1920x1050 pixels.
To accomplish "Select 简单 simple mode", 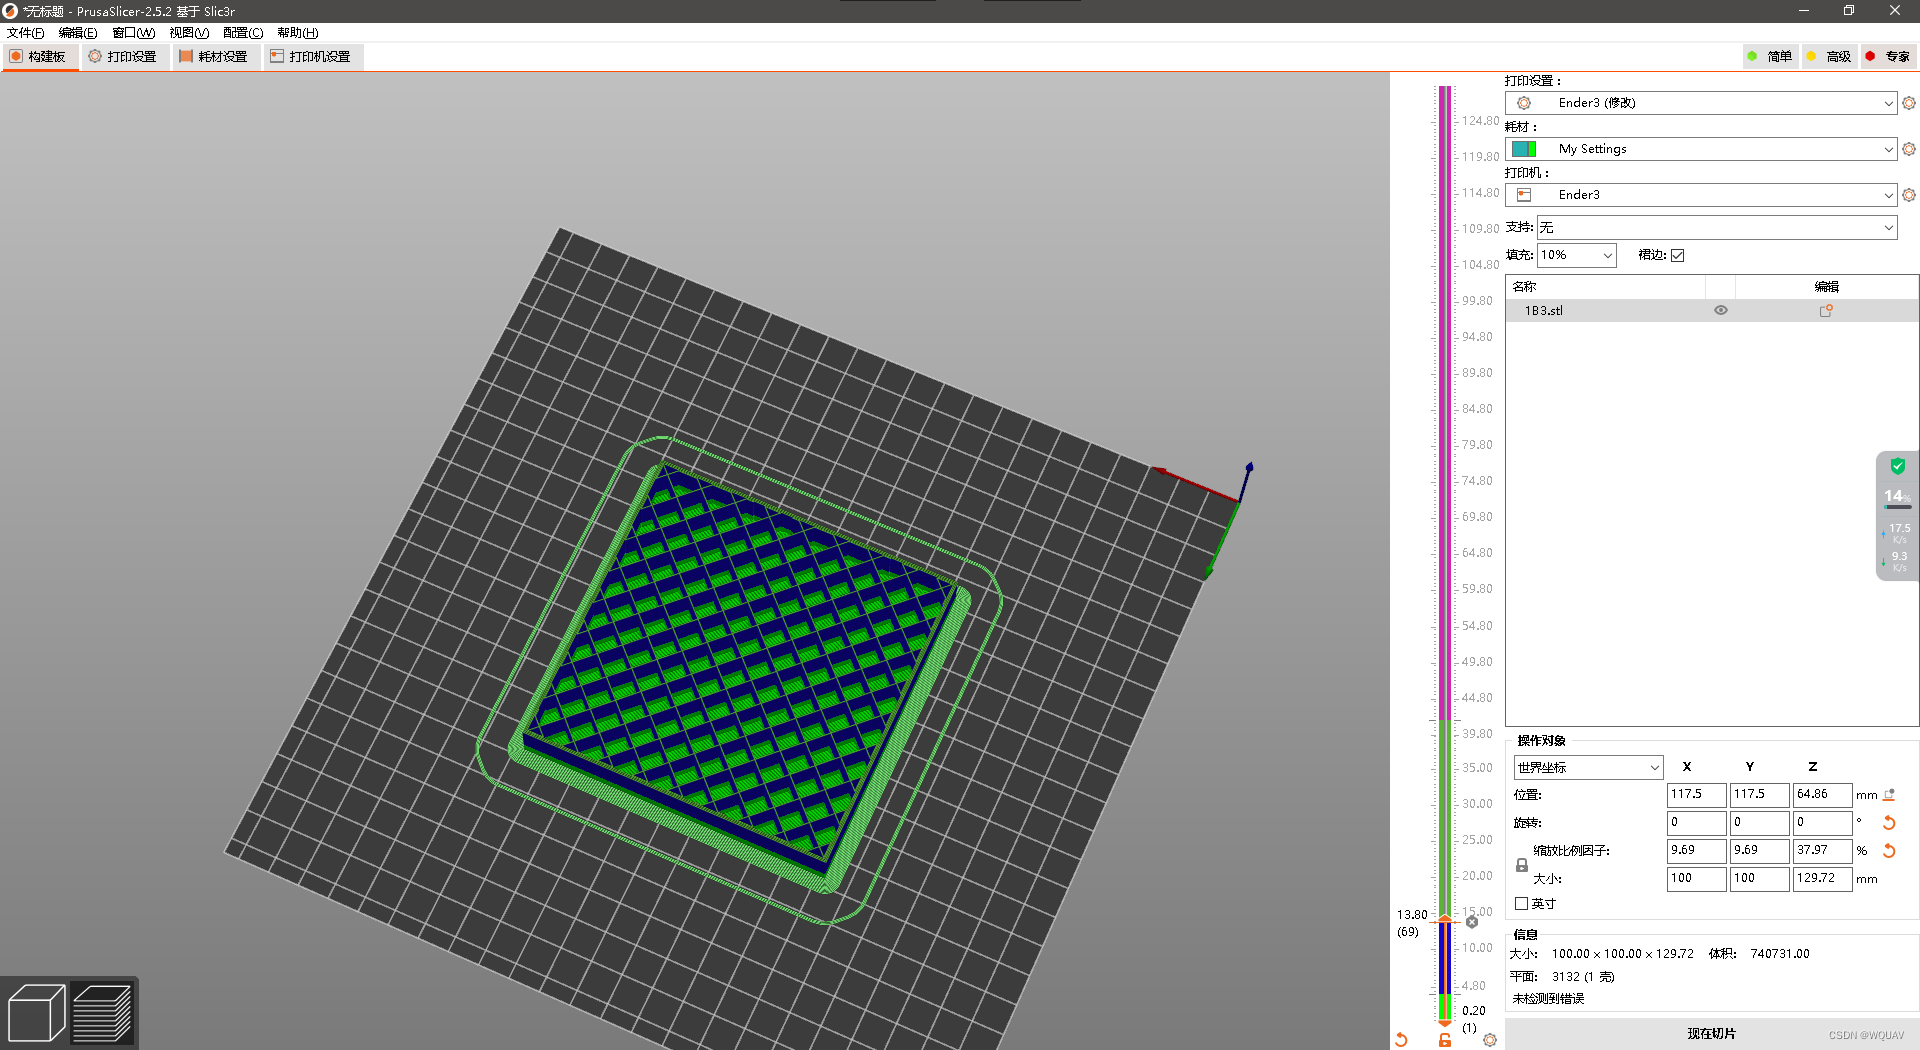I will (x=1770, y=57).
